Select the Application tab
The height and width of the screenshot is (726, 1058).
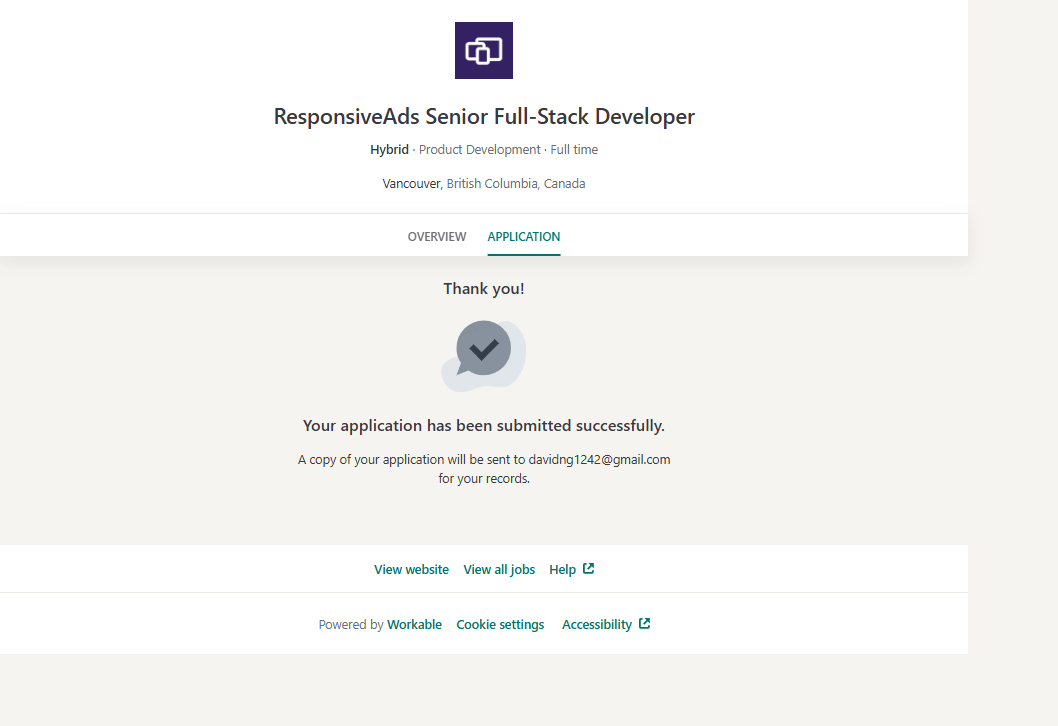[x=524, y=237]
